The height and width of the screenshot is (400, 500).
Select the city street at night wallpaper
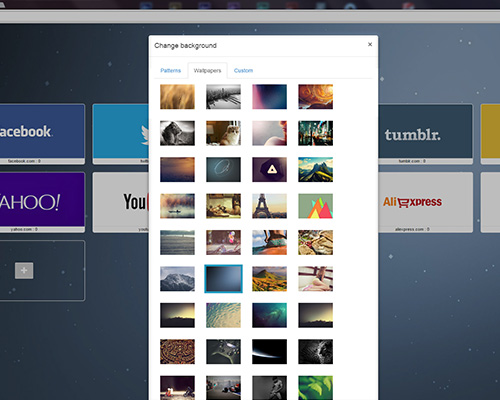[315, 133]
